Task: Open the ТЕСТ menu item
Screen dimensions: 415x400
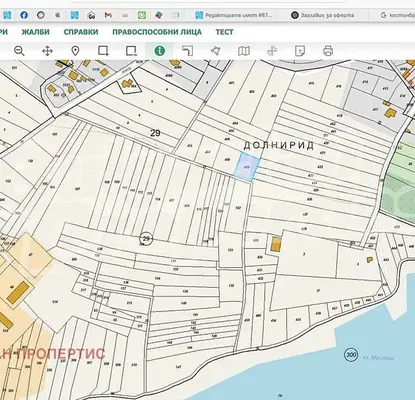Action: click(x=224, y=32)
